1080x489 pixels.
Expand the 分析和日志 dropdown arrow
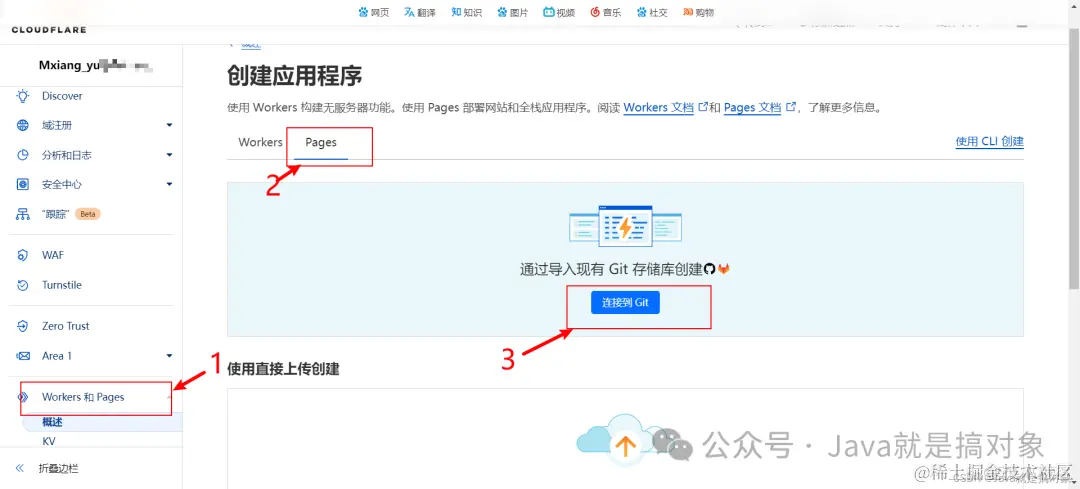[169, 155]
